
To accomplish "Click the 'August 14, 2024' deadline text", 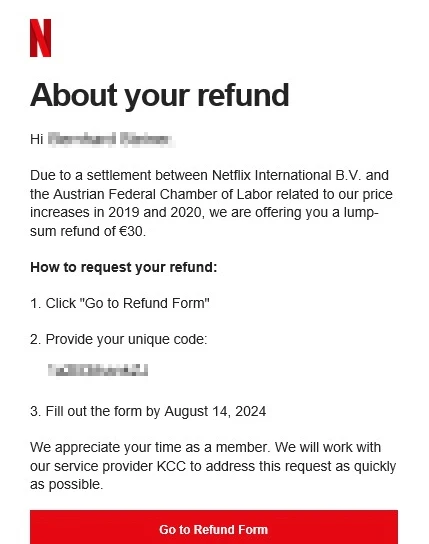I will tap(215, 411).
